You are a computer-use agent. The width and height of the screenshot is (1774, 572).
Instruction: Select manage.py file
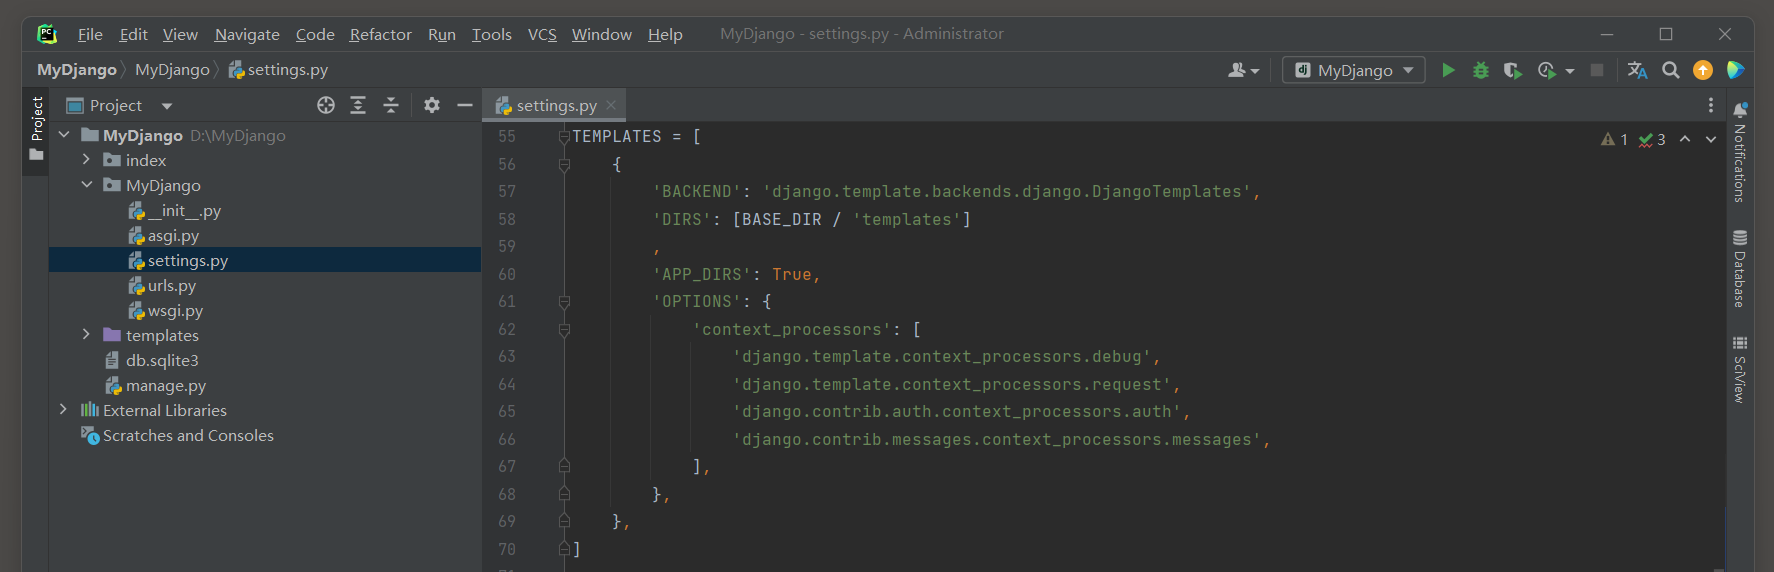tap(155, 385)
